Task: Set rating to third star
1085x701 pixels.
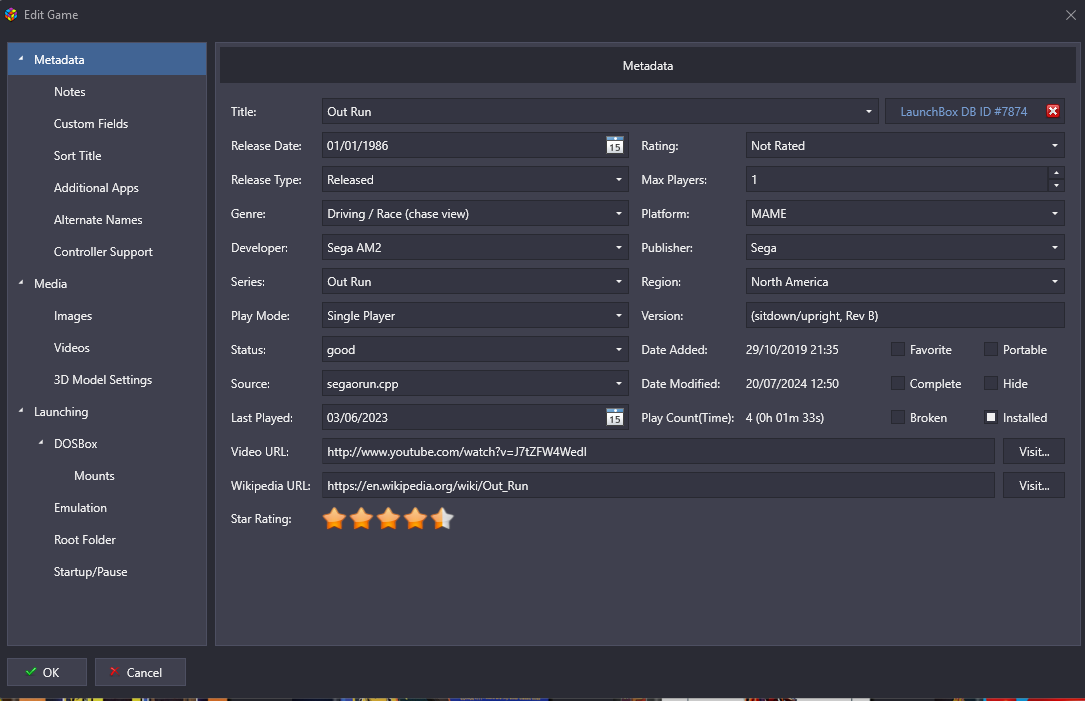Action: click(x=388, y=518)
